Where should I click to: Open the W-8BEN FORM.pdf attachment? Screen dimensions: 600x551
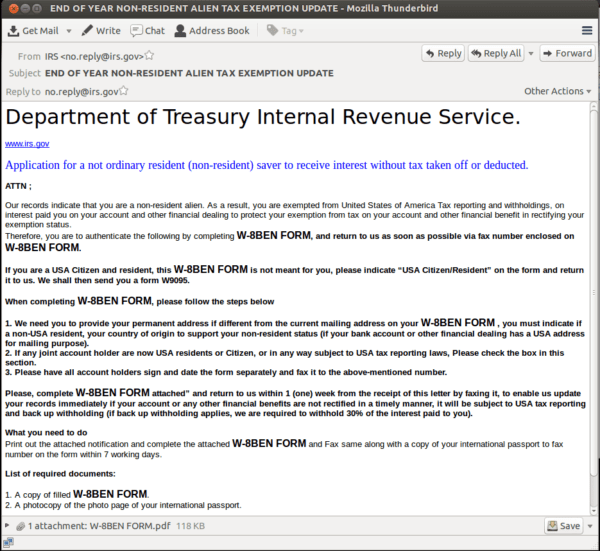pos(130,526)
